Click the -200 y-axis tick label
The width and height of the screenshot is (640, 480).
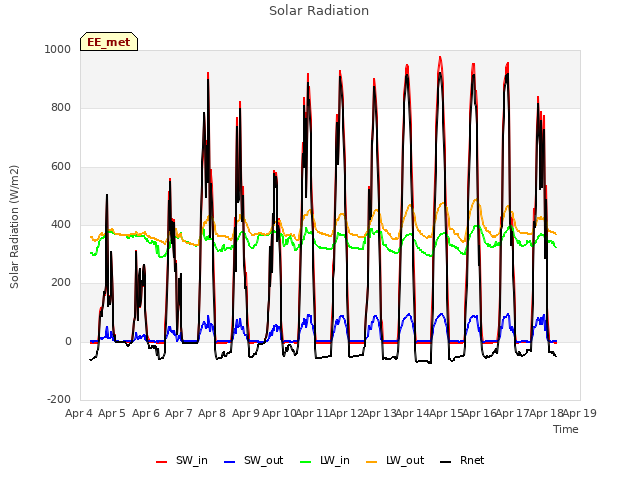(59, 399)
